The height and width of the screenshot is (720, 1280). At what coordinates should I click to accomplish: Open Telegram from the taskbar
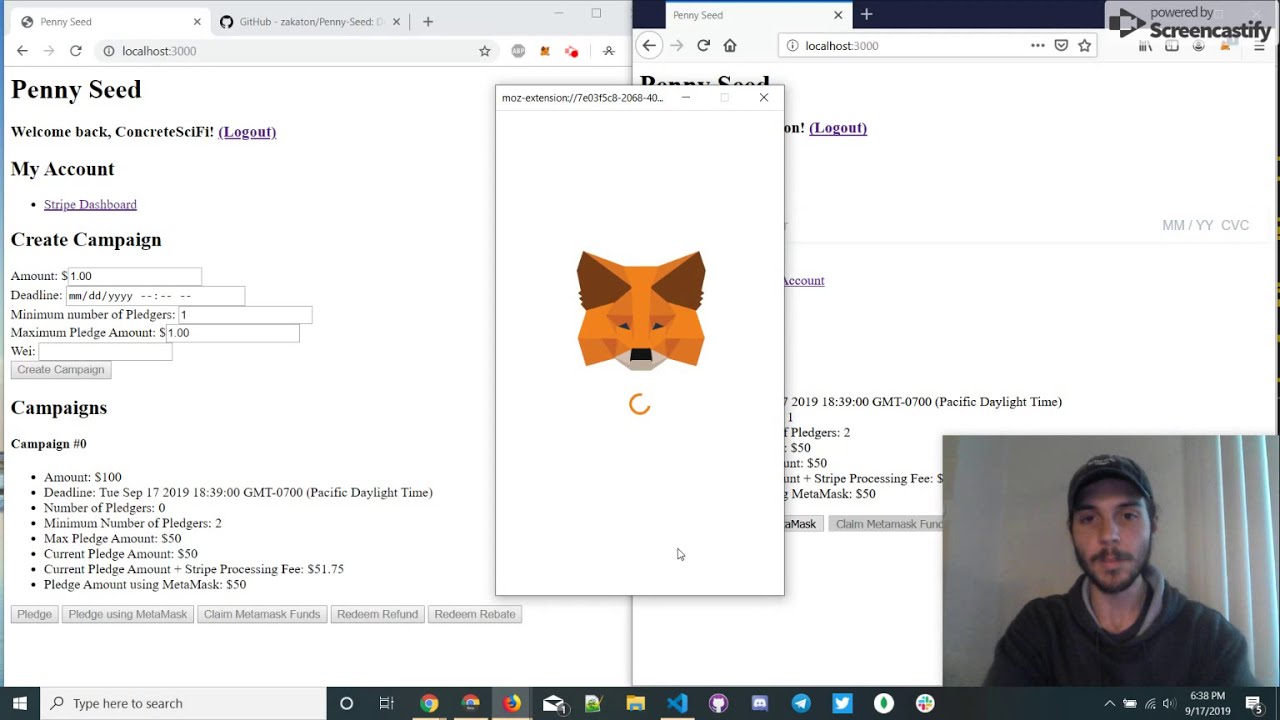[x=801, y=703]
